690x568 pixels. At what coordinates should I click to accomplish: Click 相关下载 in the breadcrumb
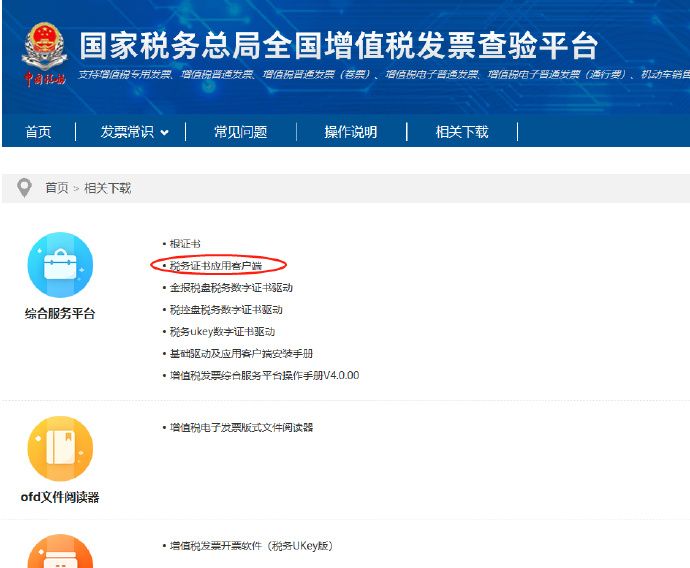point(107,188)
